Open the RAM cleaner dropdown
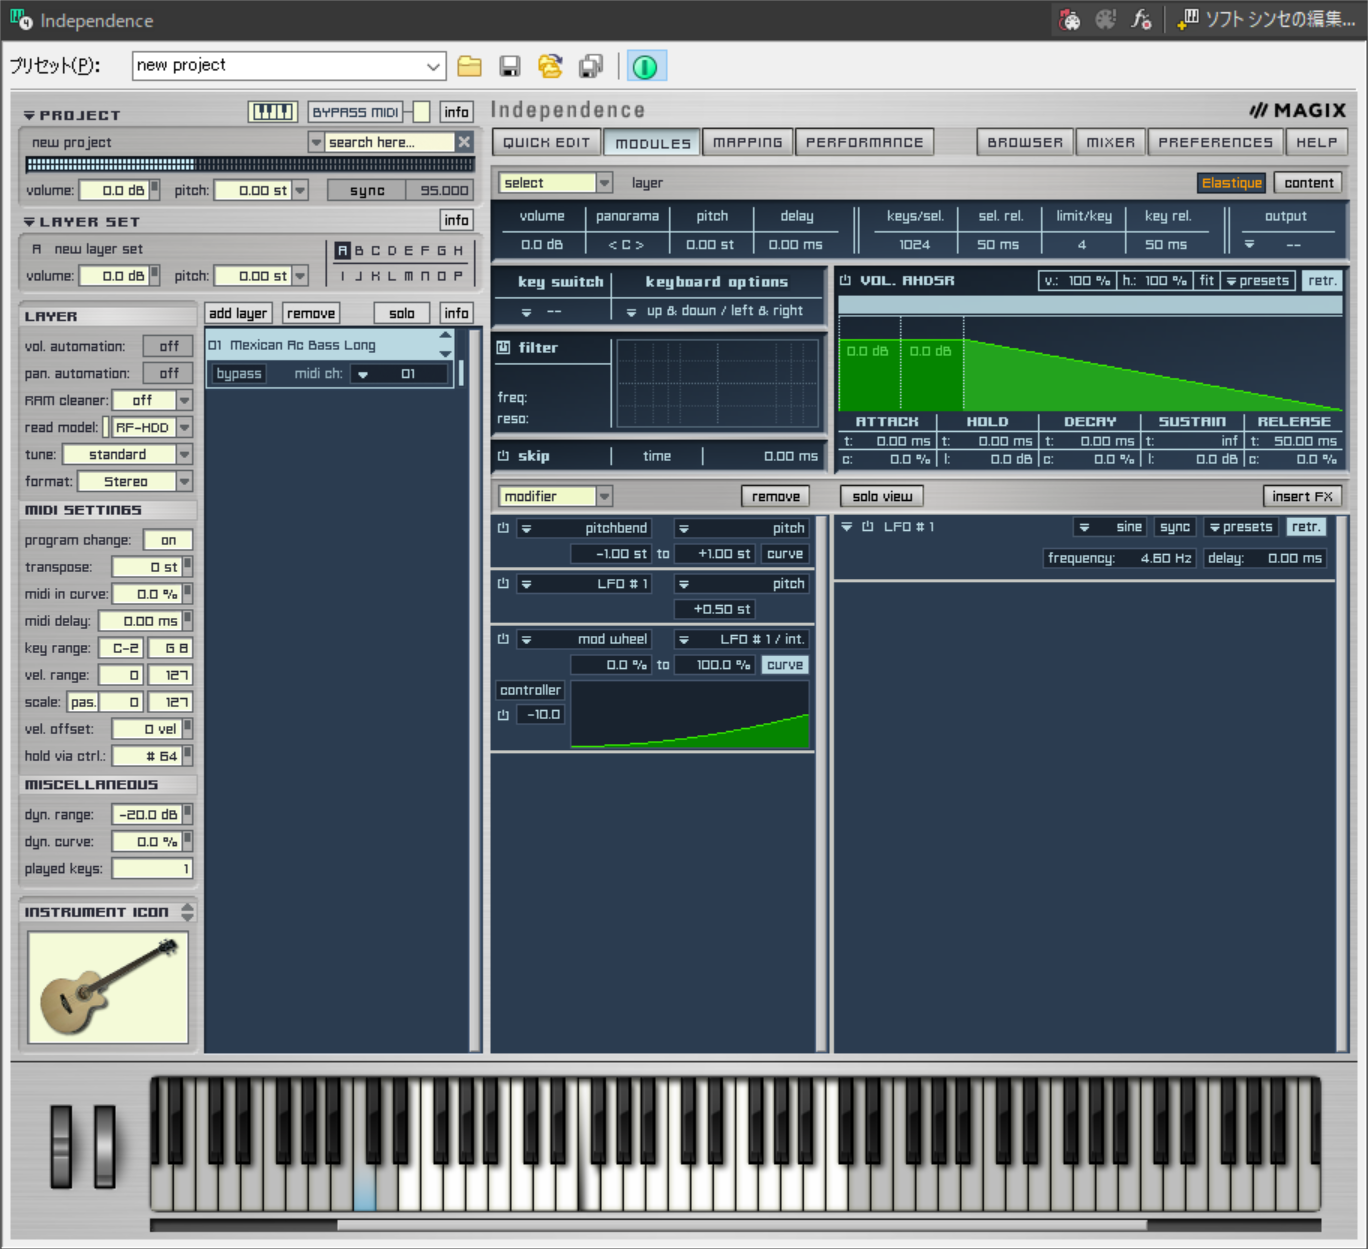 tap(184, 400)
